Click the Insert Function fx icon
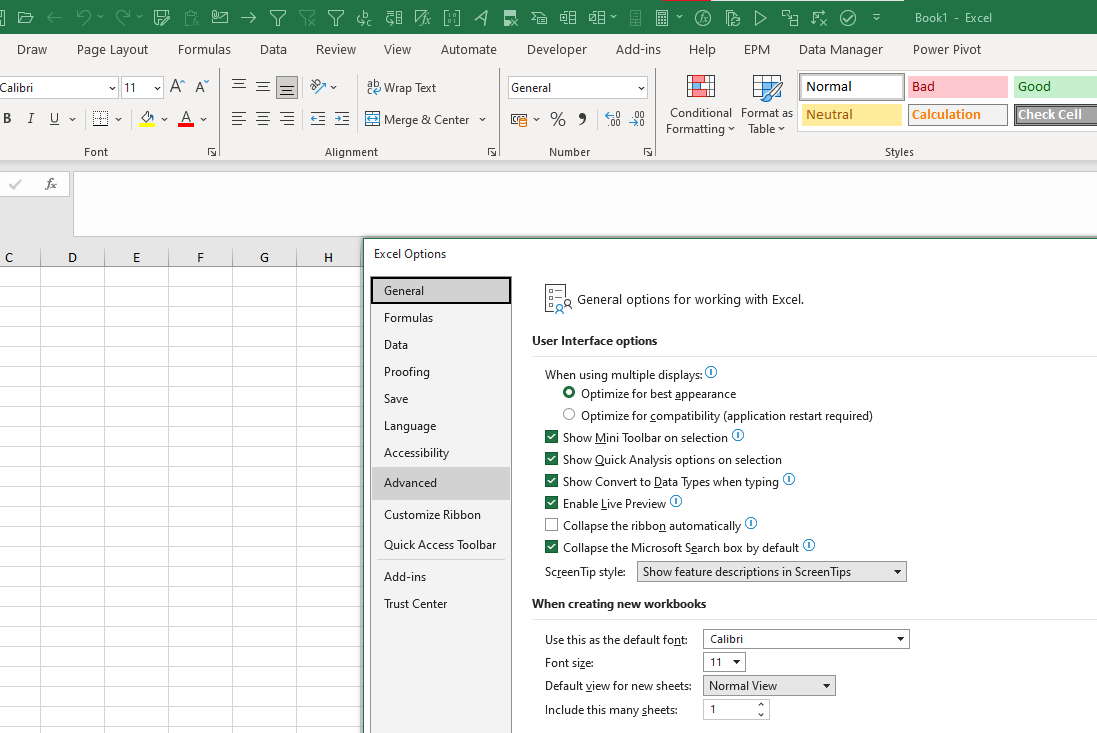Screen dimensions: 1097x733 pos(51,185)
